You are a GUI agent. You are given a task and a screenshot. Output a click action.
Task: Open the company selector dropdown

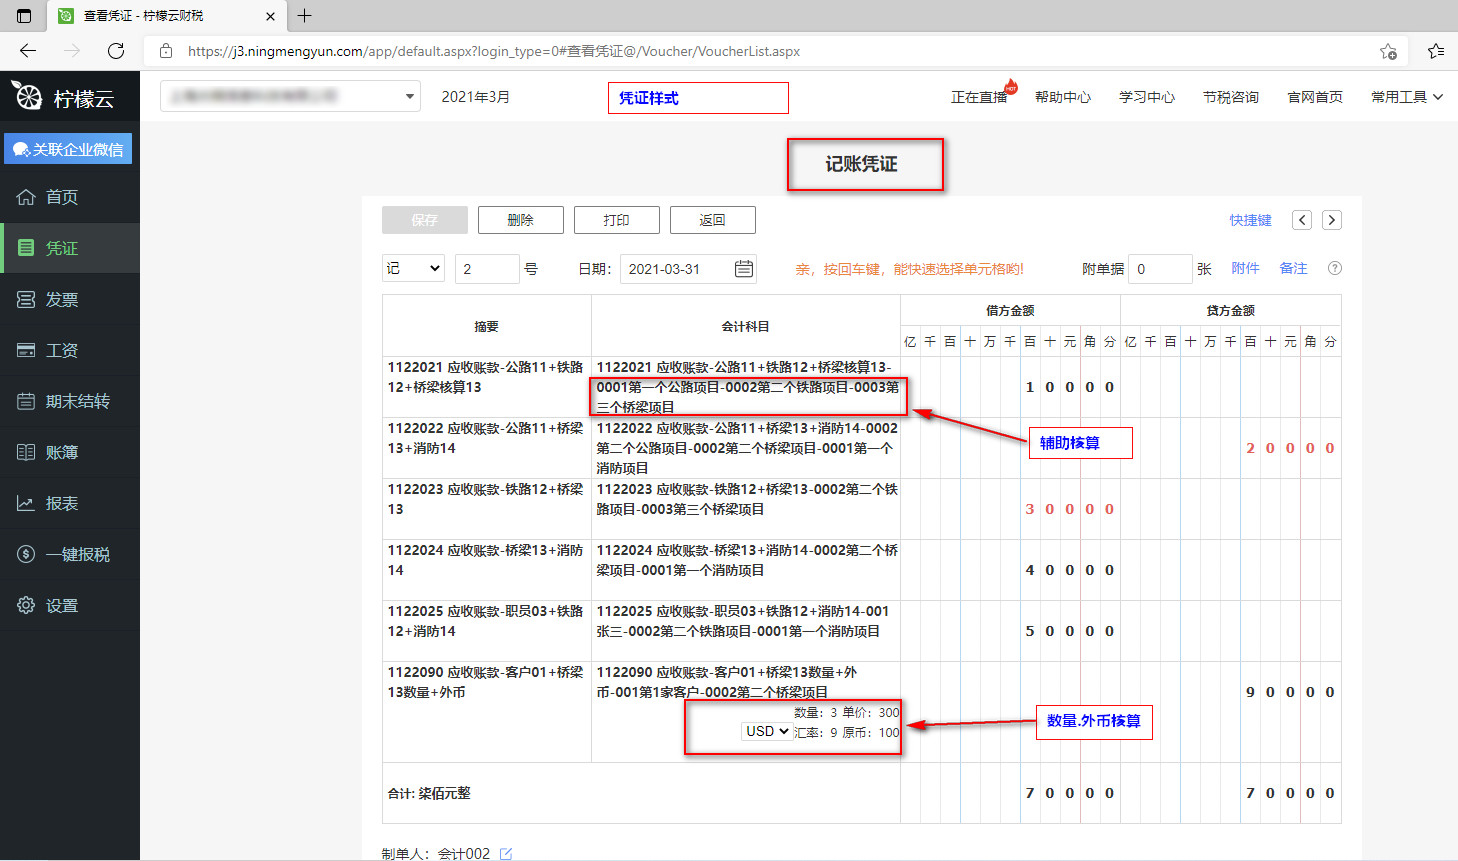click(x=289, y=97)
